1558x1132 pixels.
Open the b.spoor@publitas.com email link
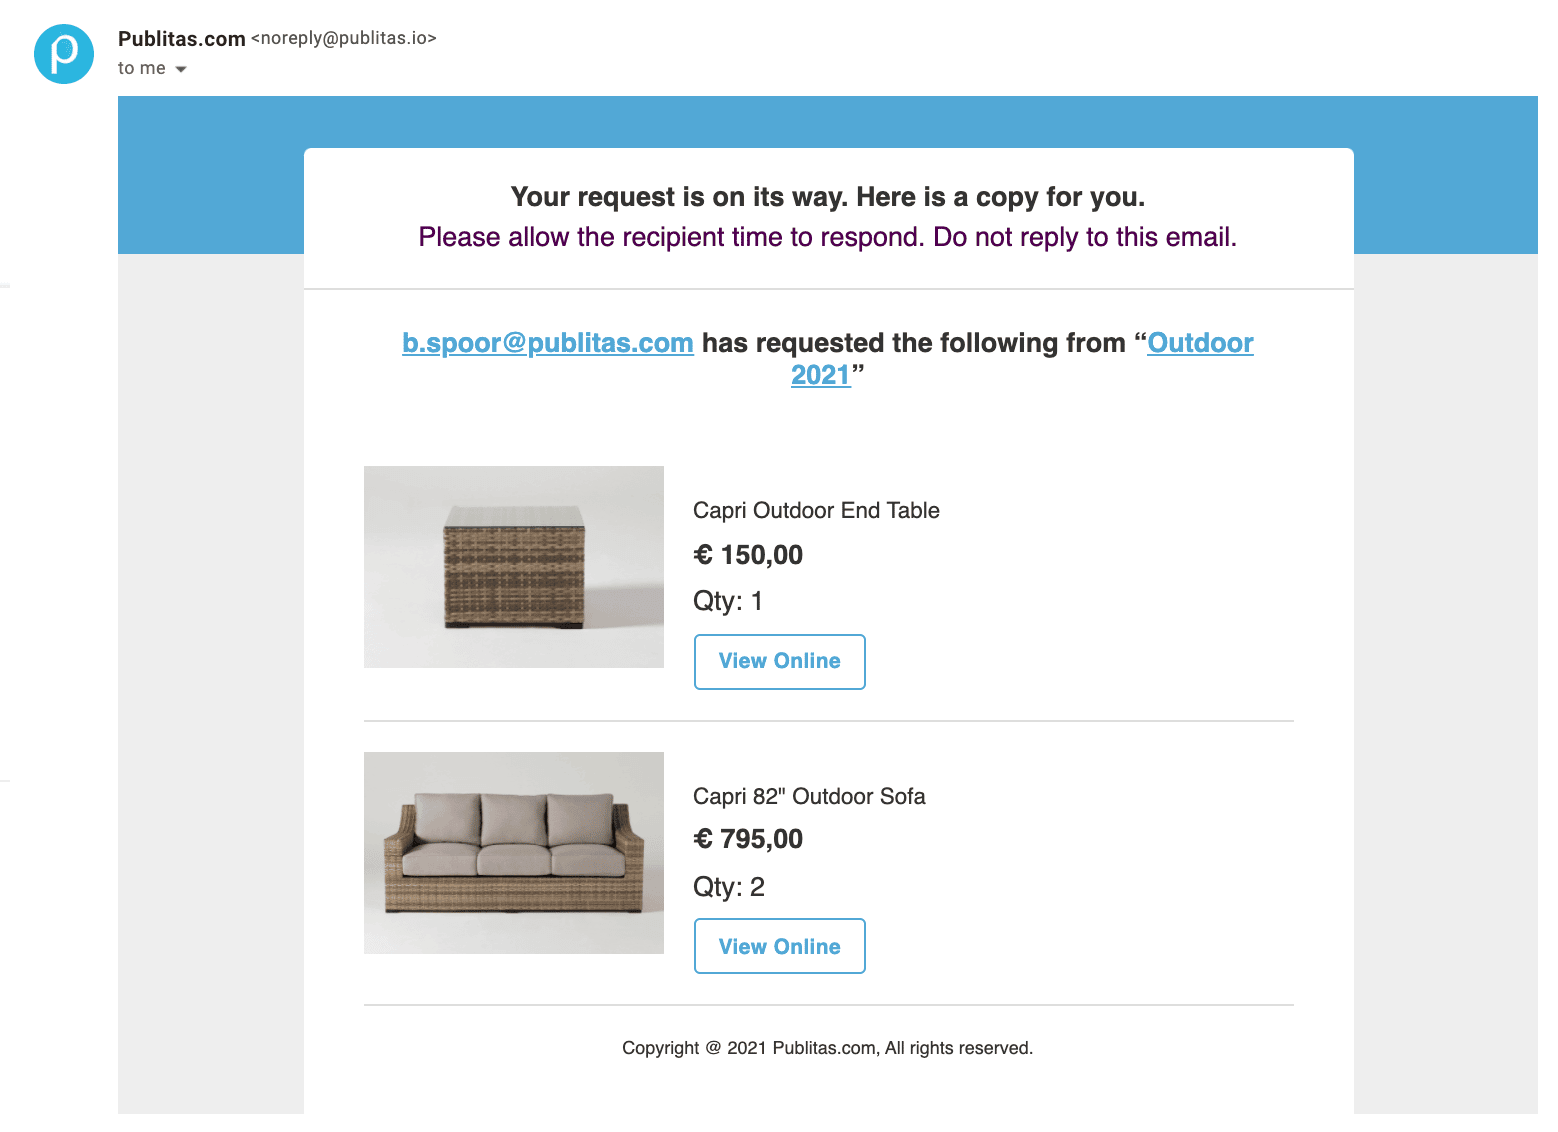click(547, 343)
